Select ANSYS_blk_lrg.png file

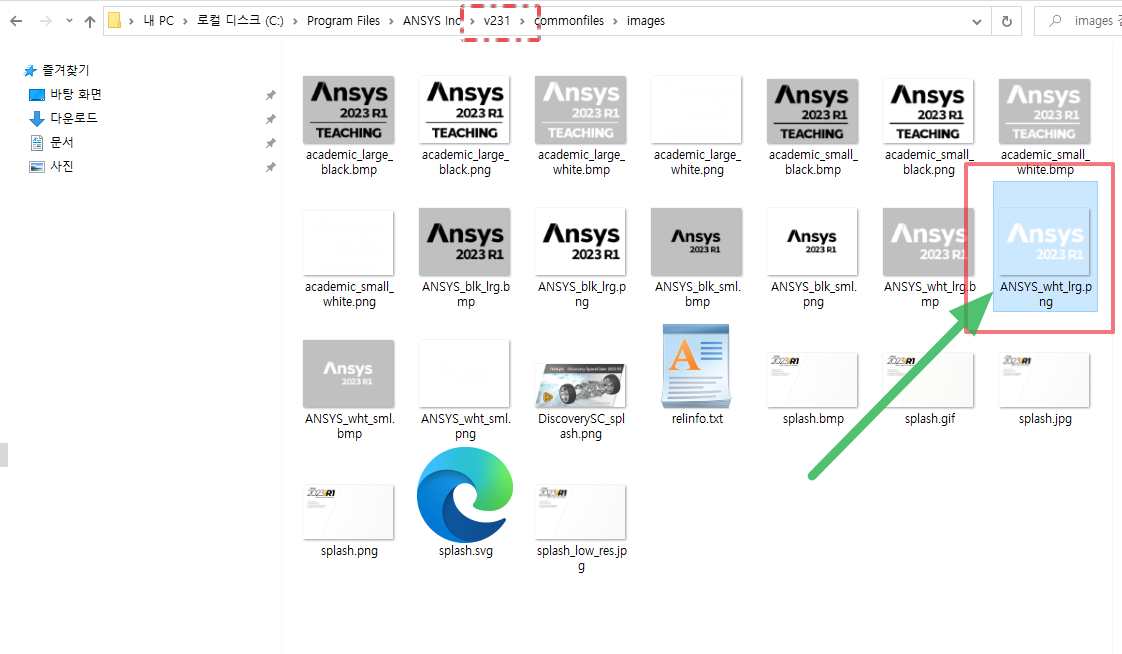(580, 258)
